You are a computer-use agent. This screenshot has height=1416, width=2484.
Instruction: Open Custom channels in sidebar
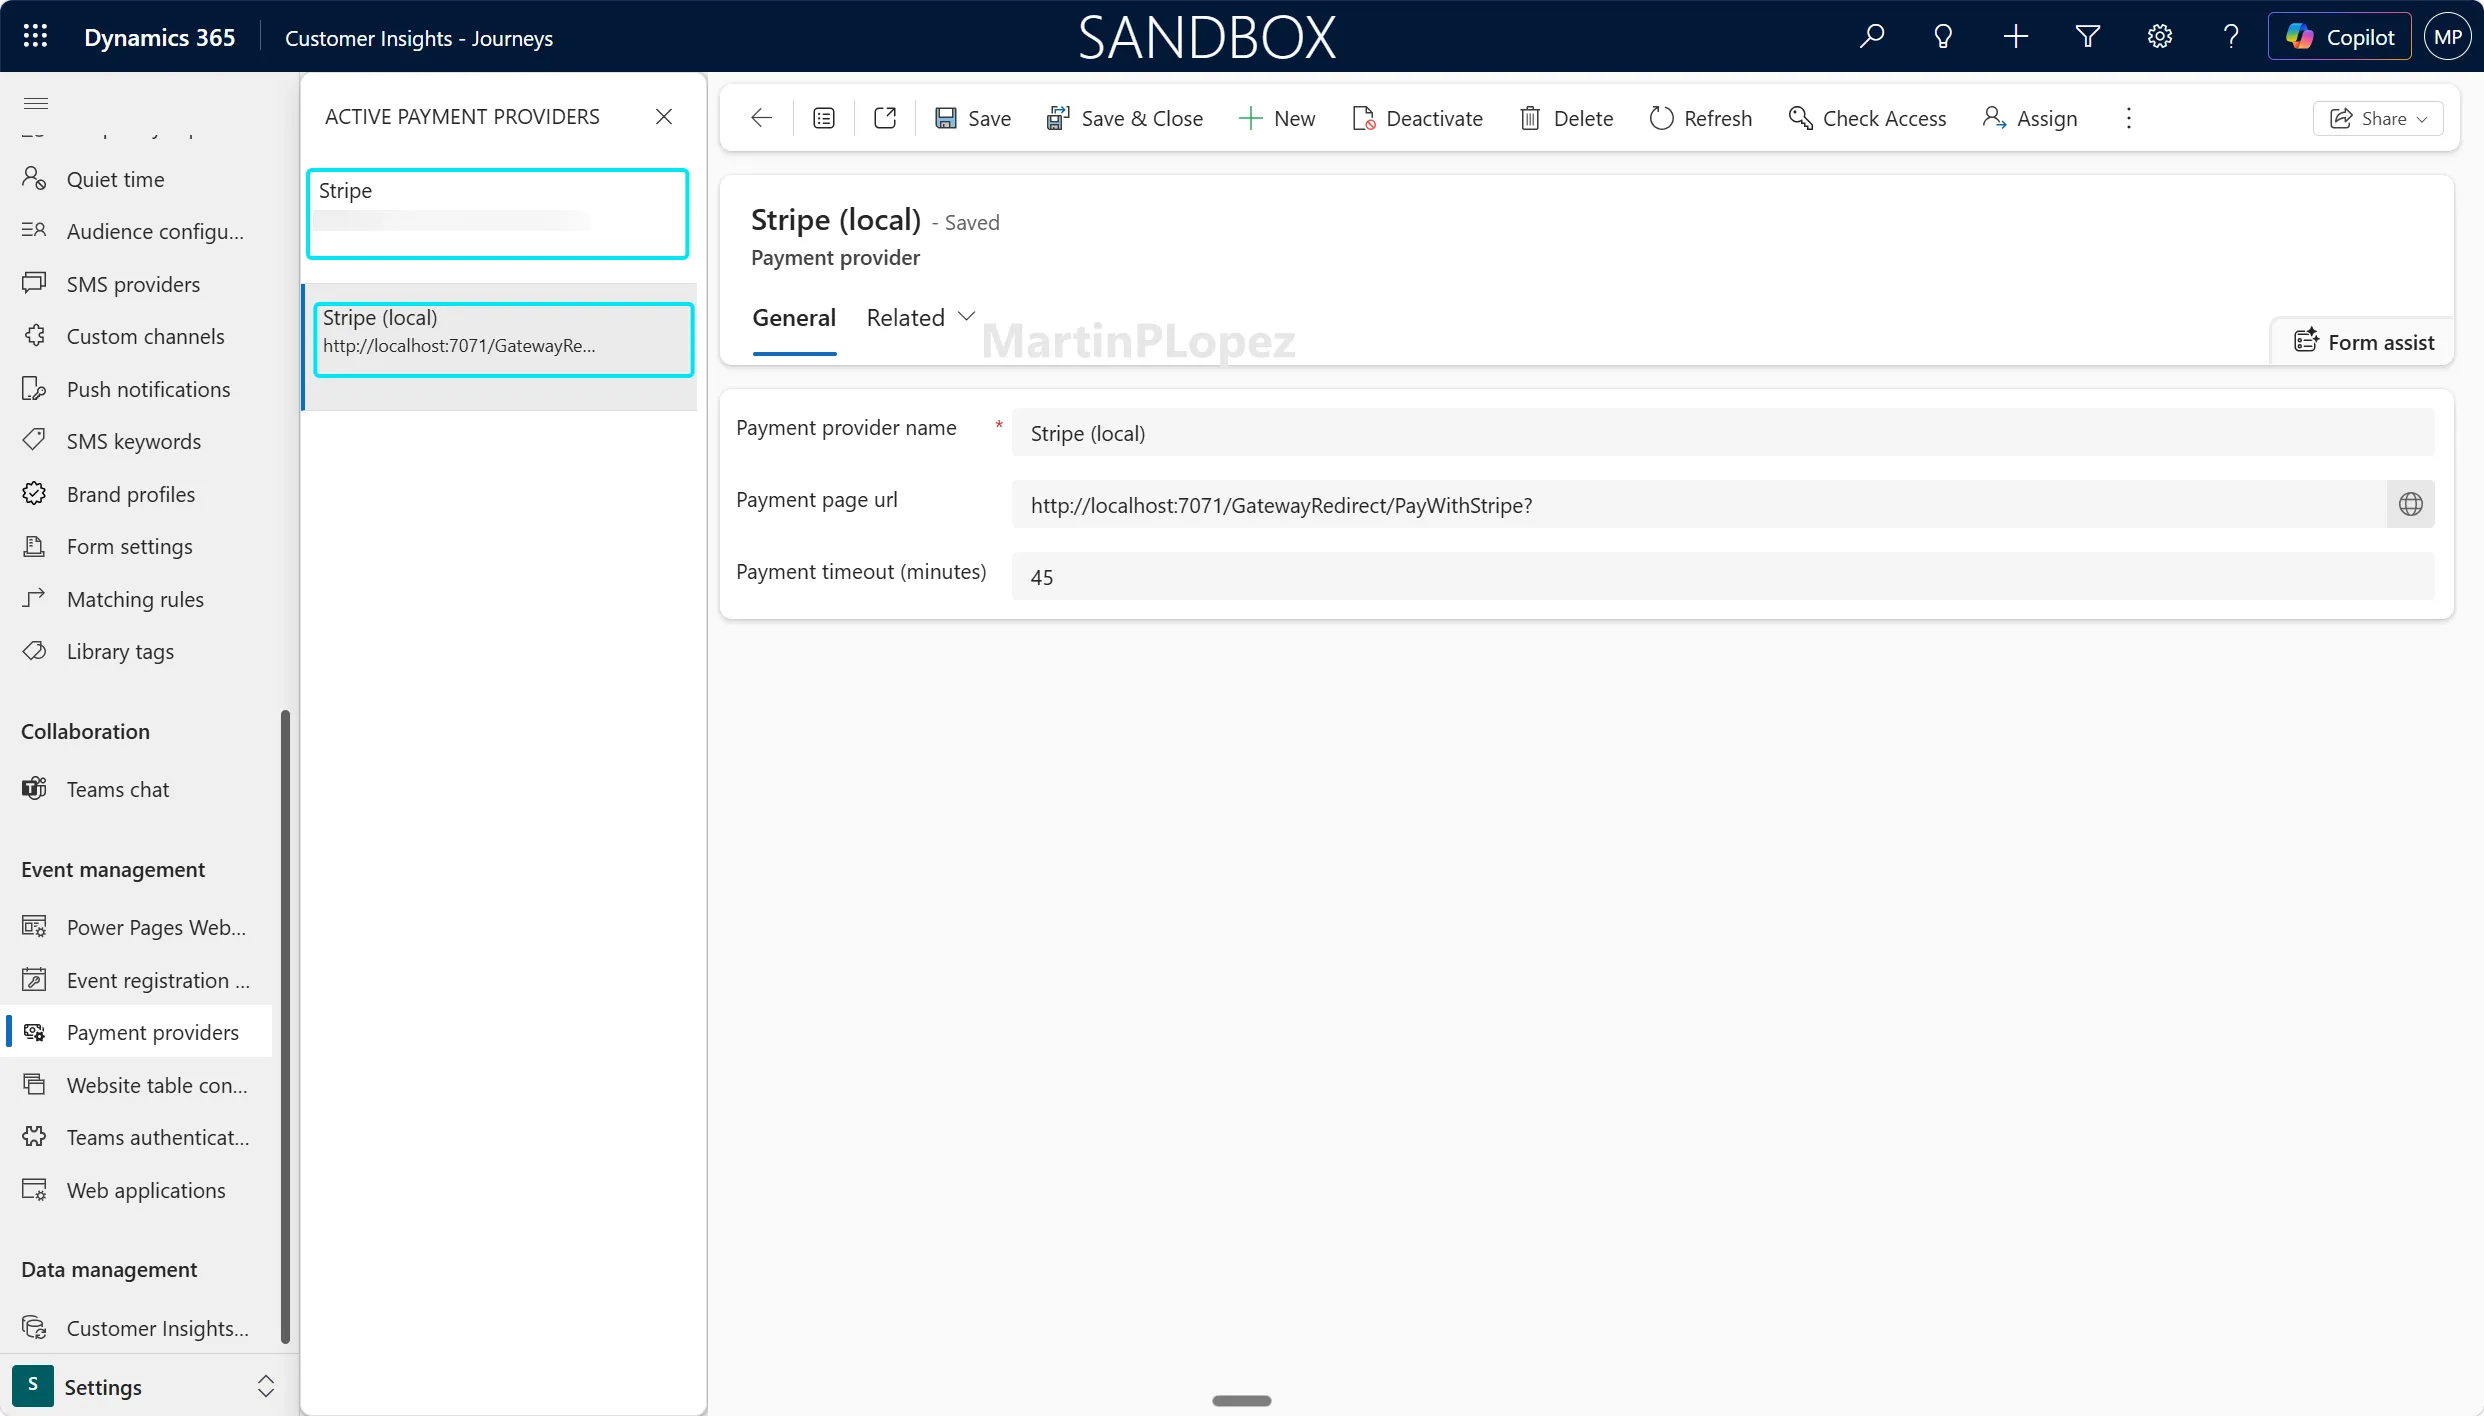click(x=136, y=336)
